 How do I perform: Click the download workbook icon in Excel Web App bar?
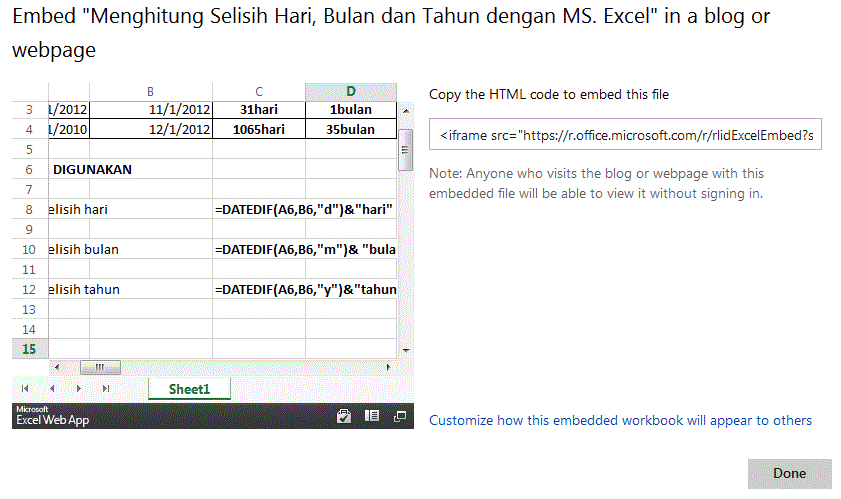[344, 416]
